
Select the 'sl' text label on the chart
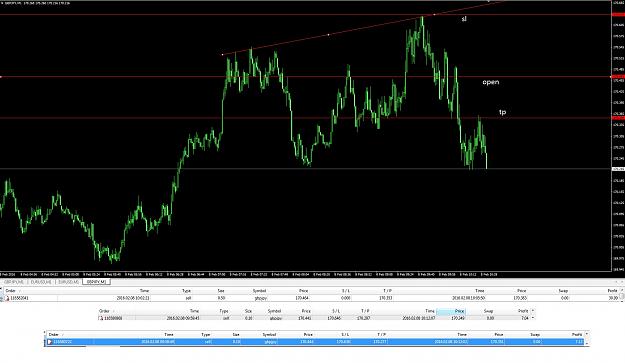[x=464, y=19]
